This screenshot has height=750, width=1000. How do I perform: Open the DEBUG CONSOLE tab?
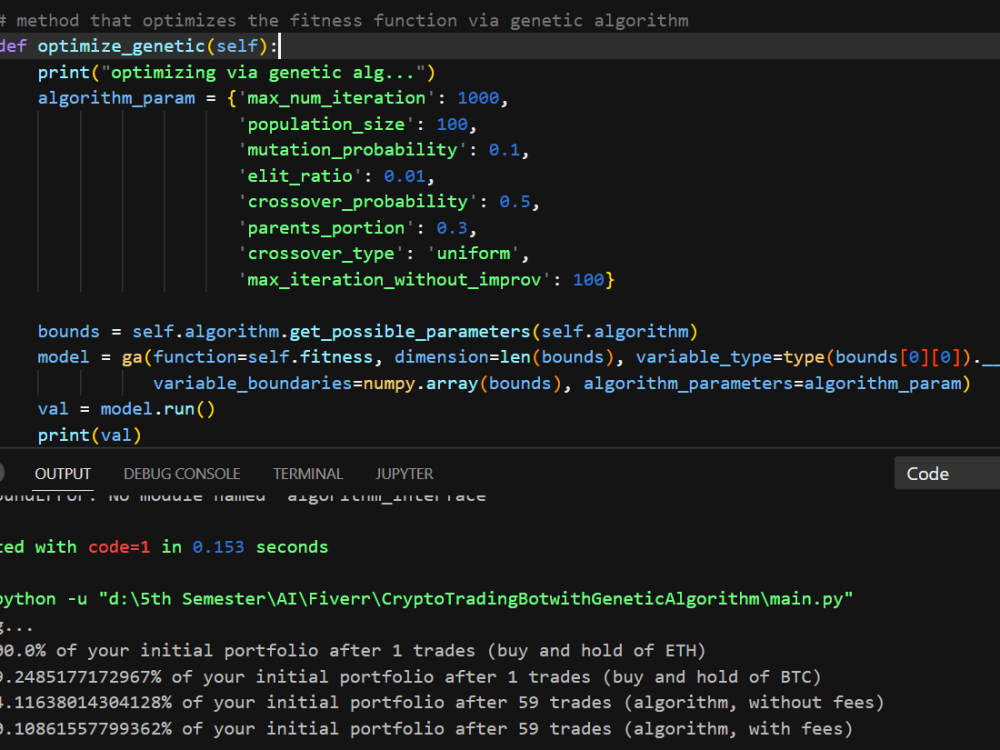[x=182, y=473]
